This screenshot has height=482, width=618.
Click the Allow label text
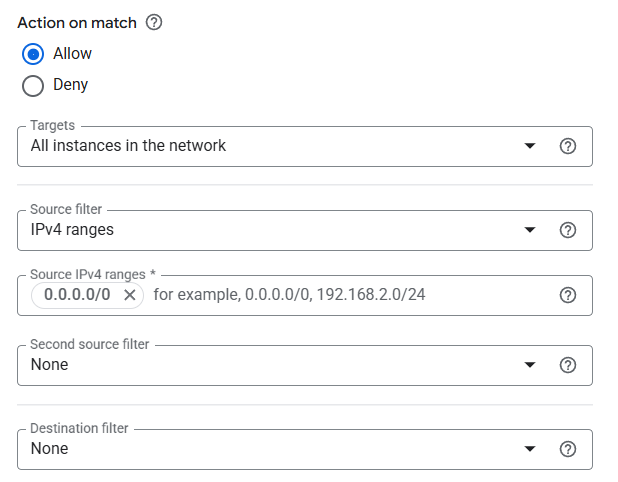72,54
